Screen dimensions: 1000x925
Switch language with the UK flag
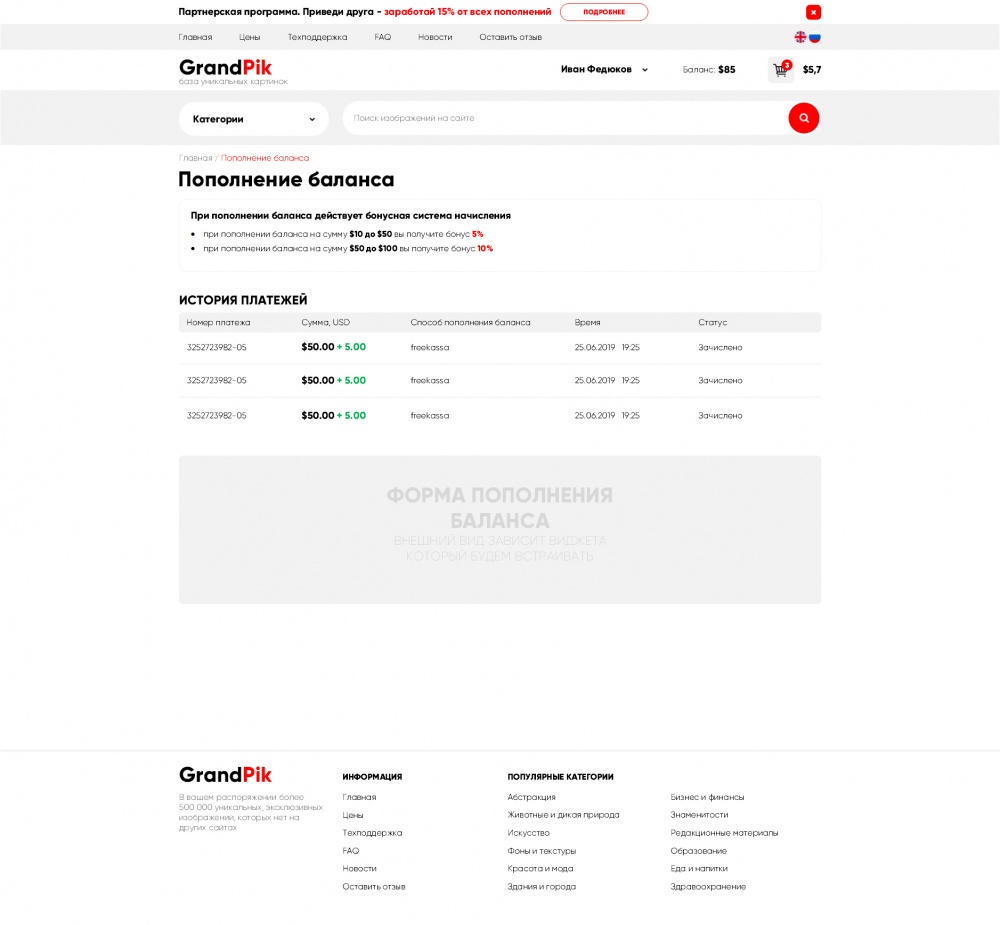click(800, 37)
